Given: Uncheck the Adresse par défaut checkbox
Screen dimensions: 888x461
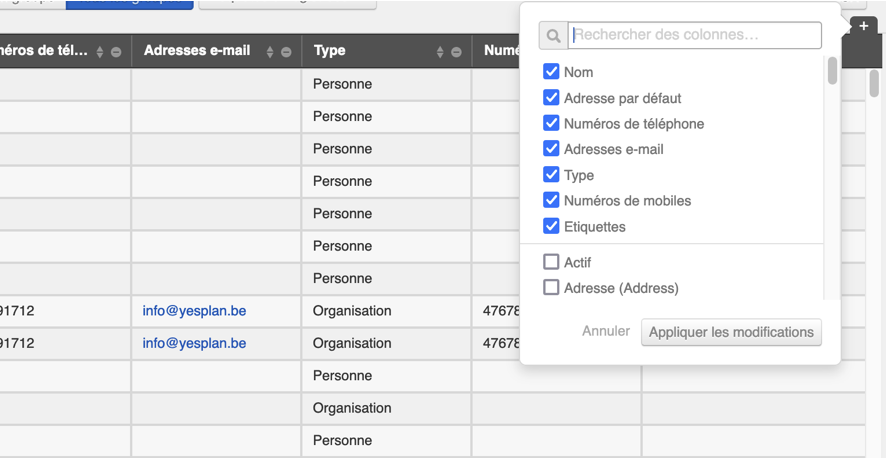Looking at the screenshot, I should 551,98.
